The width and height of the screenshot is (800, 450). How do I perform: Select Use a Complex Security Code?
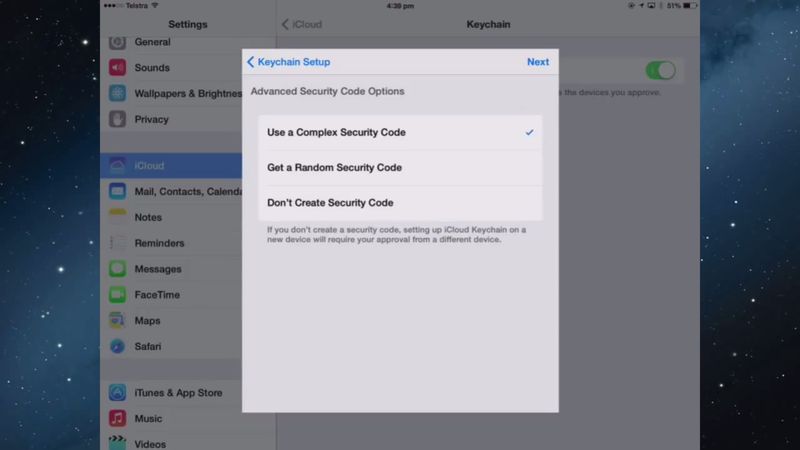pos(400,132)
